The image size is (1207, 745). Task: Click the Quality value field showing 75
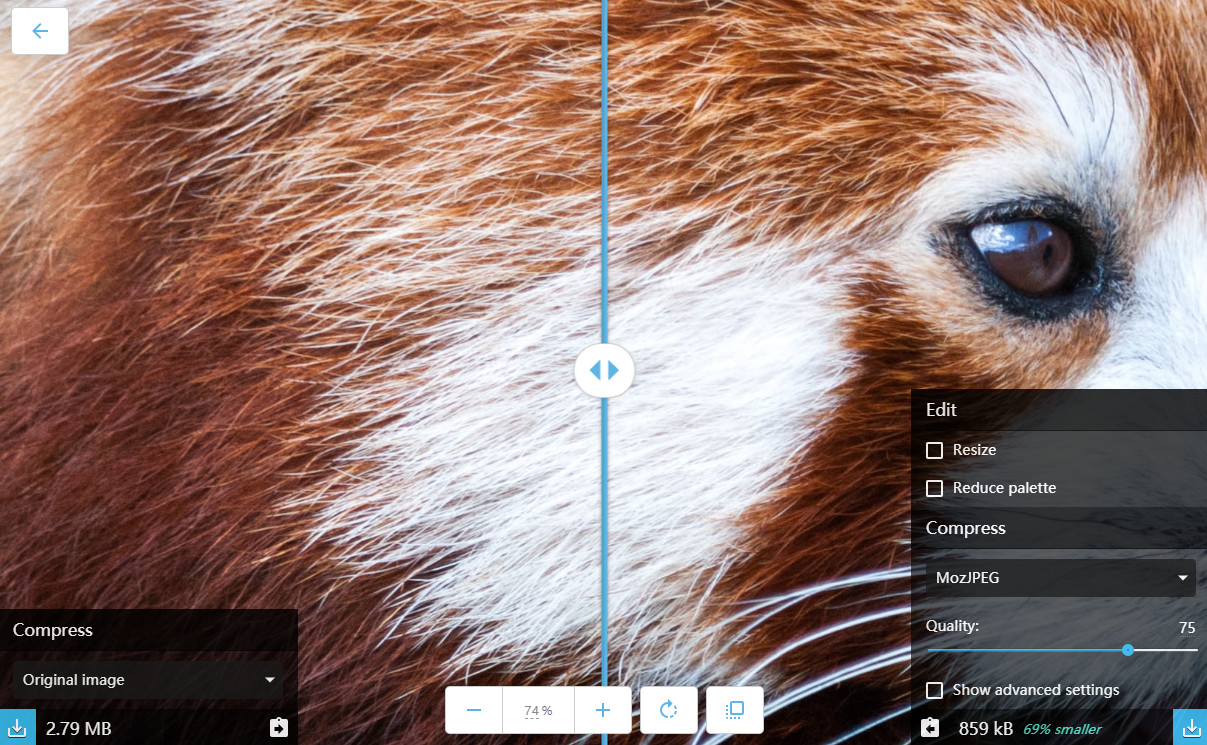(1186, 628)
